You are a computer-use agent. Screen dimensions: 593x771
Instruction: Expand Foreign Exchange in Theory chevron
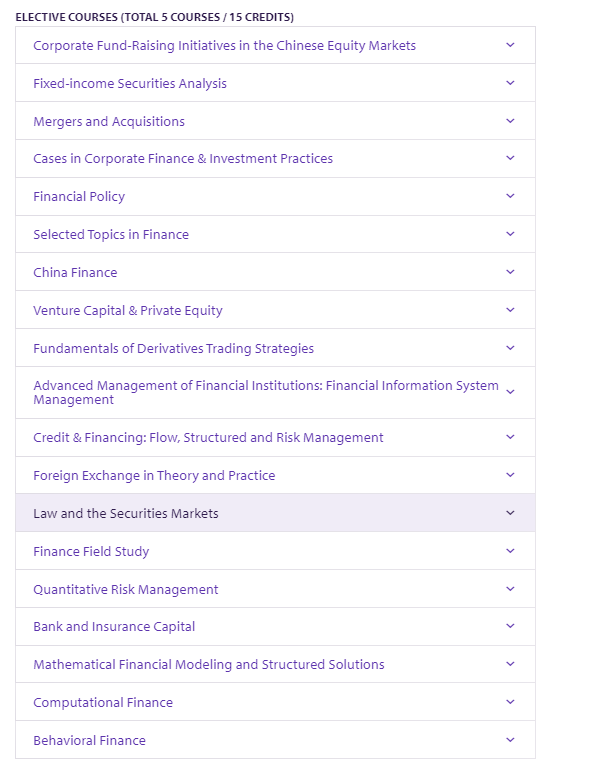tap(510, 474)
